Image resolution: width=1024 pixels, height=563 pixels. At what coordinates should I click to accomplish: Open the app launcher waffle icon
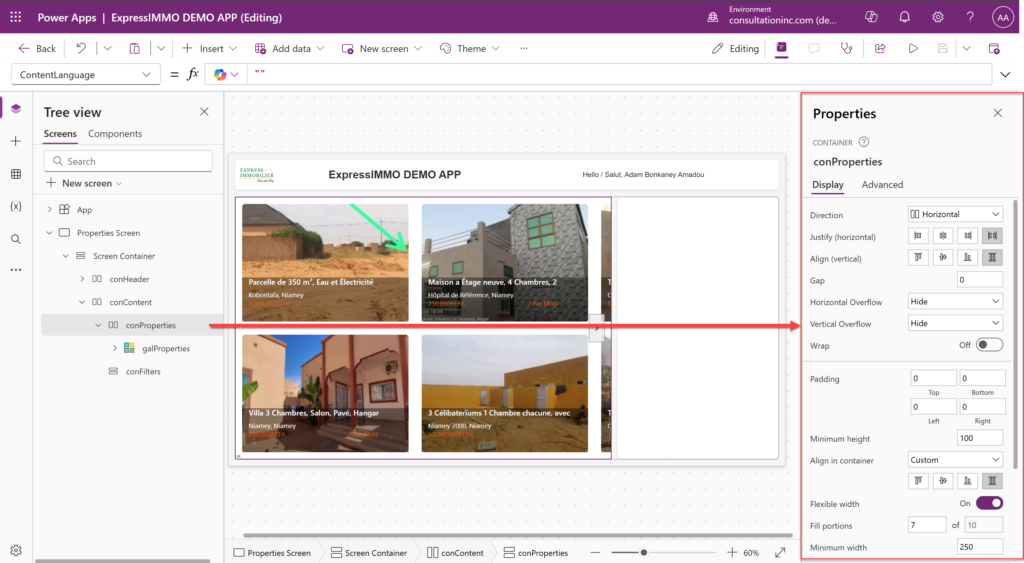pos(16,17)
